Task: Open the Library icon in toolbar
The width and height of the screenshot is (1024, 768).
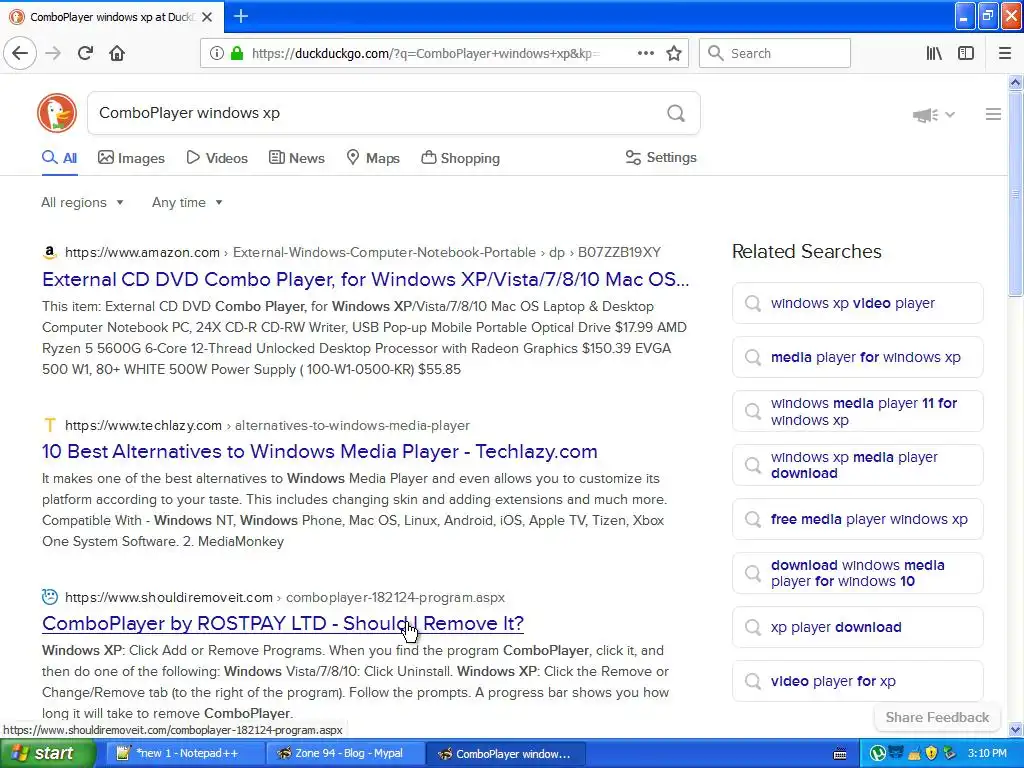Action: tap(934, 53)
